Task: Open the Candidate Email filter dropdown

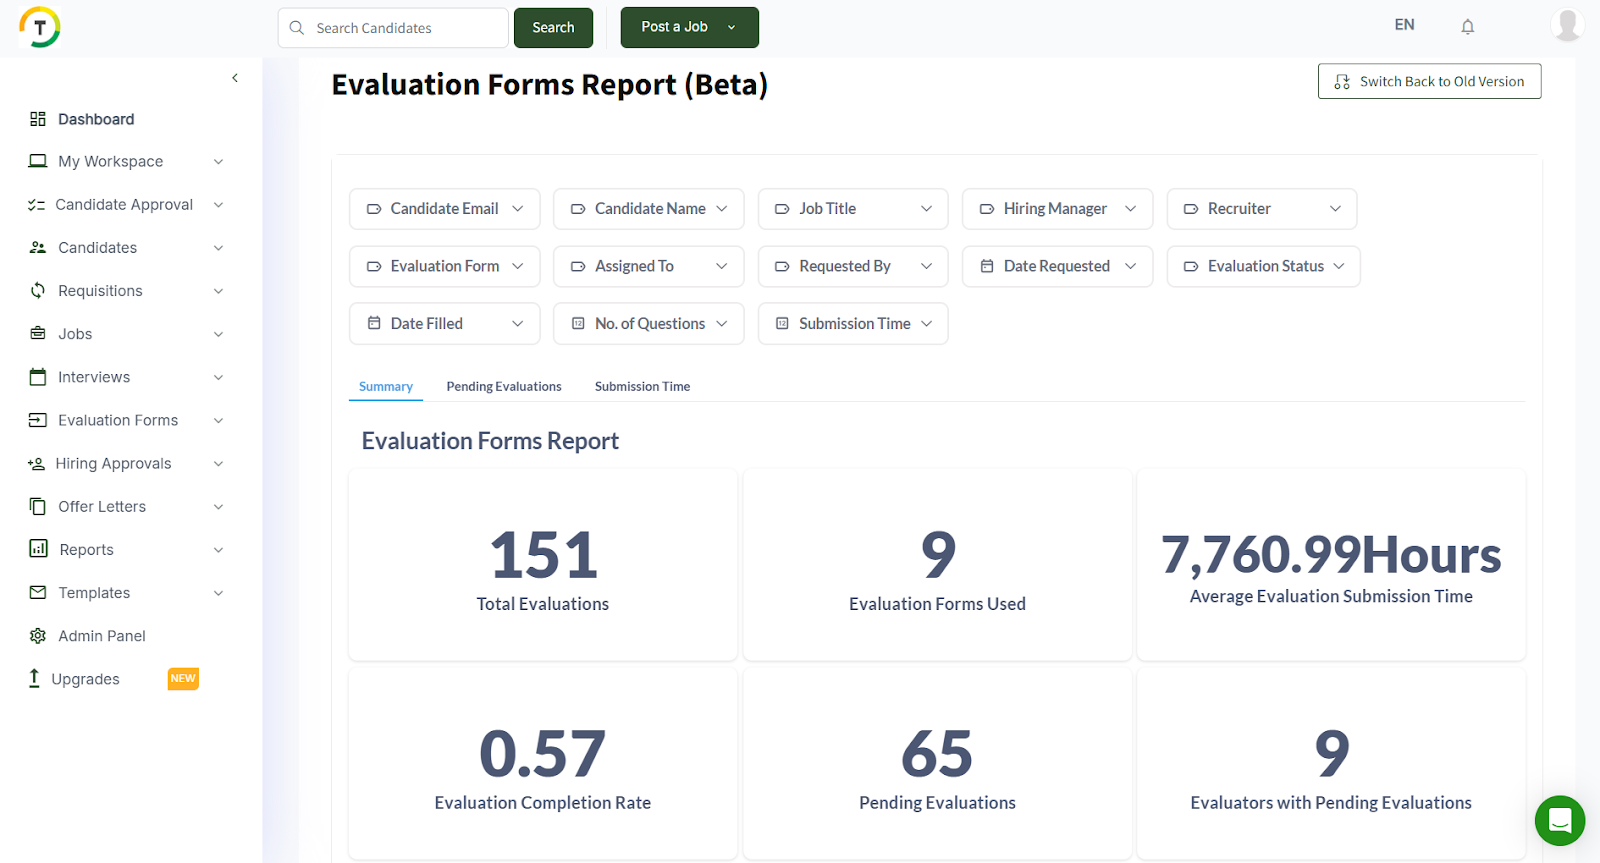Action: tap(444, 209)
